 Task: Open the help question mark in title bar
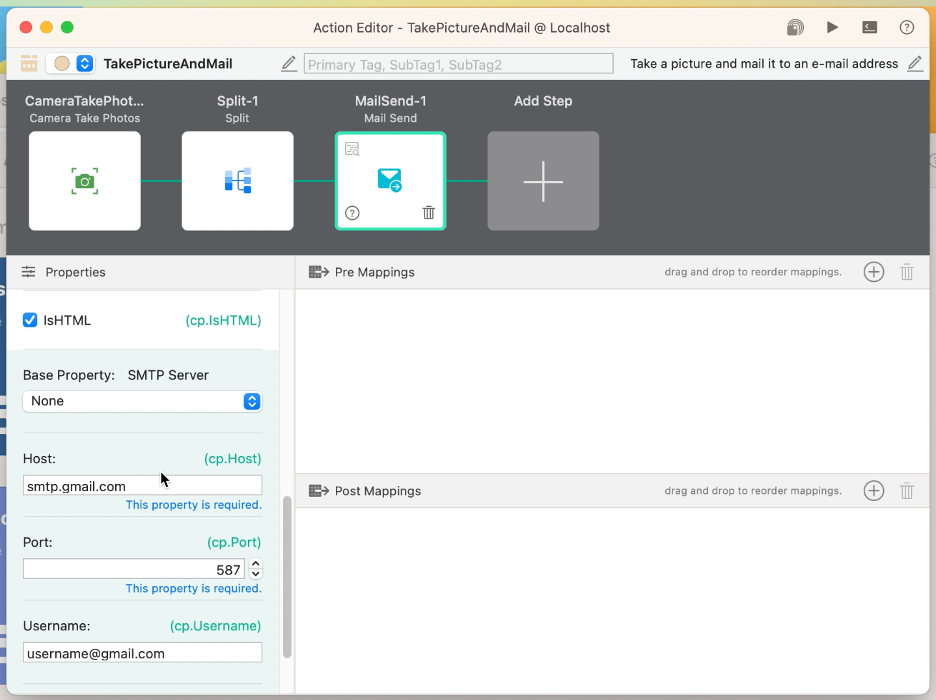[906, 27]
